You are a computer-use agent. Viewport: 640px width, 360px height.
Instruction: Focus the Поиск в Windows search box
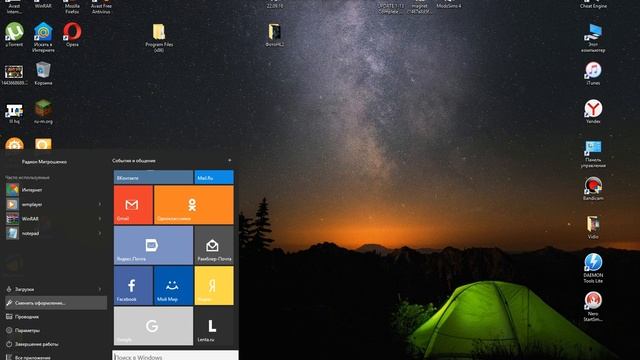(175, 356)
